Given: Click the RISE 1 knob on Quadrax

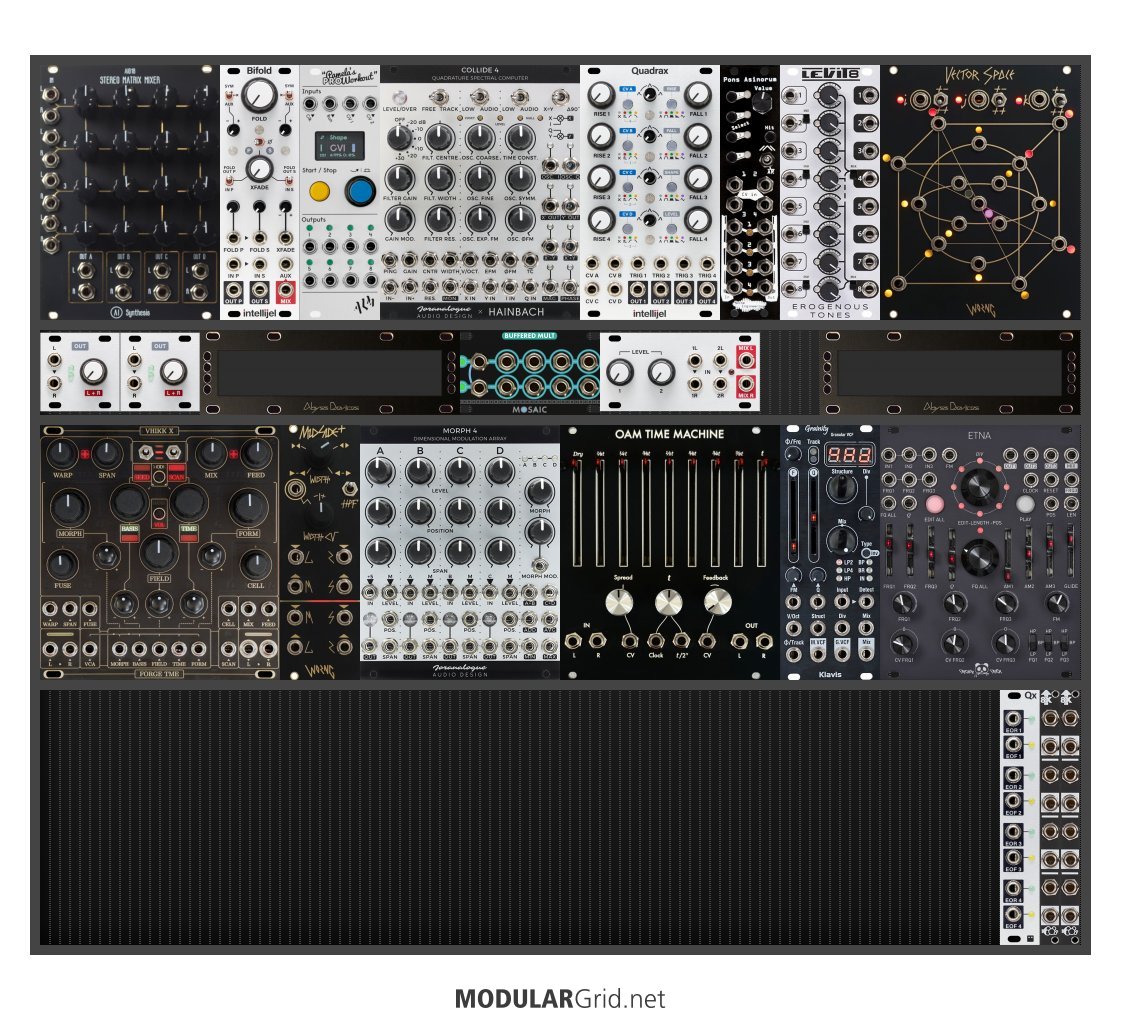Looking at the screenshot, I should click(x=601, y=95).
